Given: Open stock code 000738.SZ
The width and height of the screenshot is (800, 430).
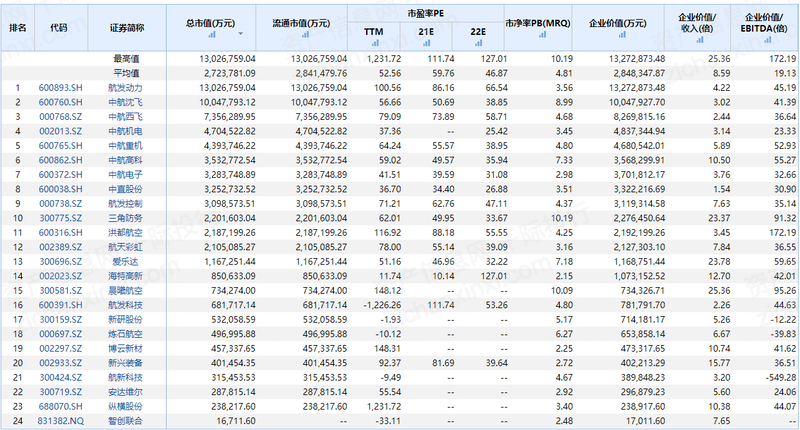Looking at the screenshot, I should click(x=60, y=204).
